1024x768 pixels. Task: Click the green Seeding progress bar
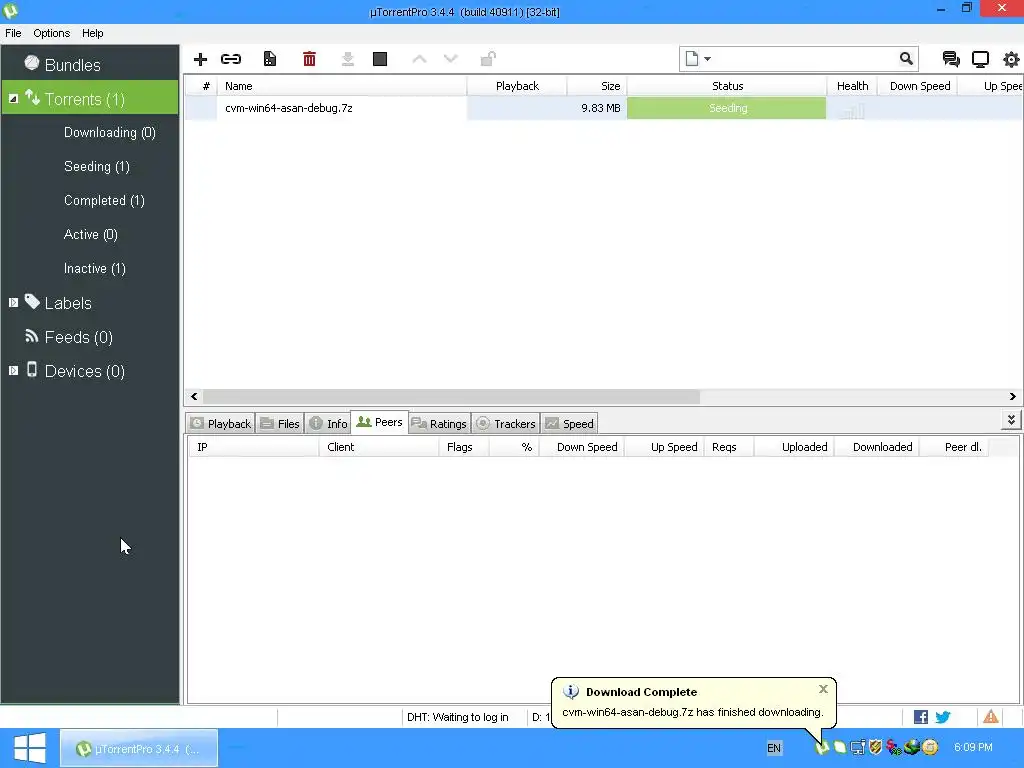click(x=726, y=108)
